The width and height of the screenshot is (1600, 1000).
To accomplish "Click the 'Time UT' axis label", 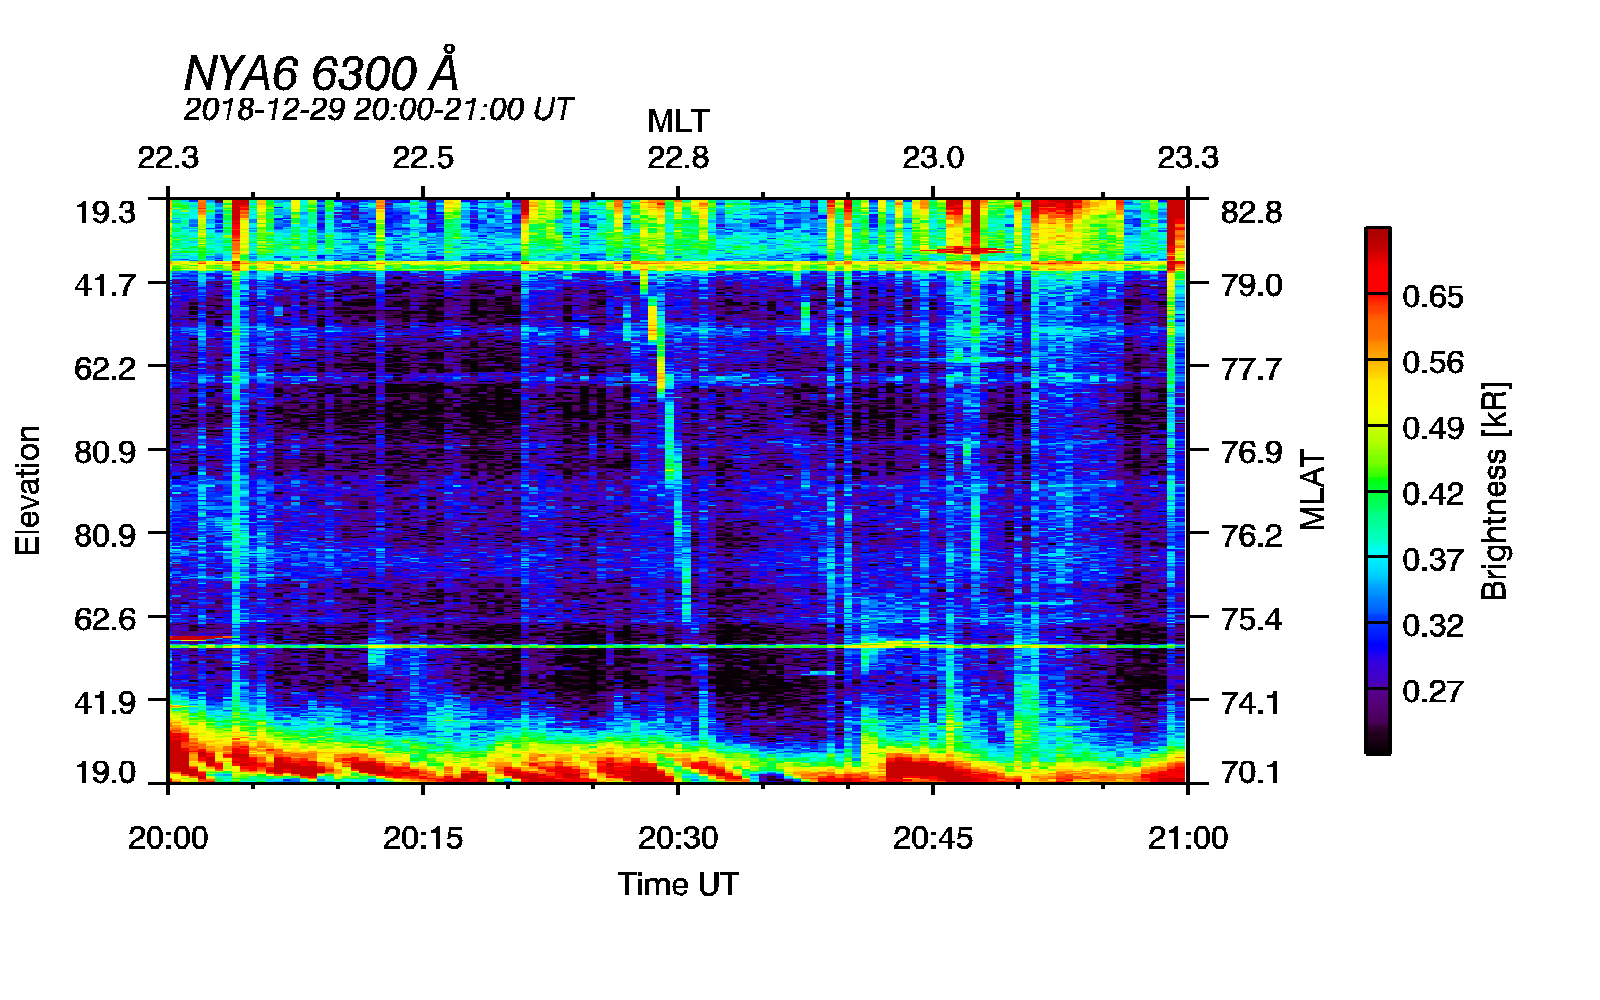I will 678,884.
